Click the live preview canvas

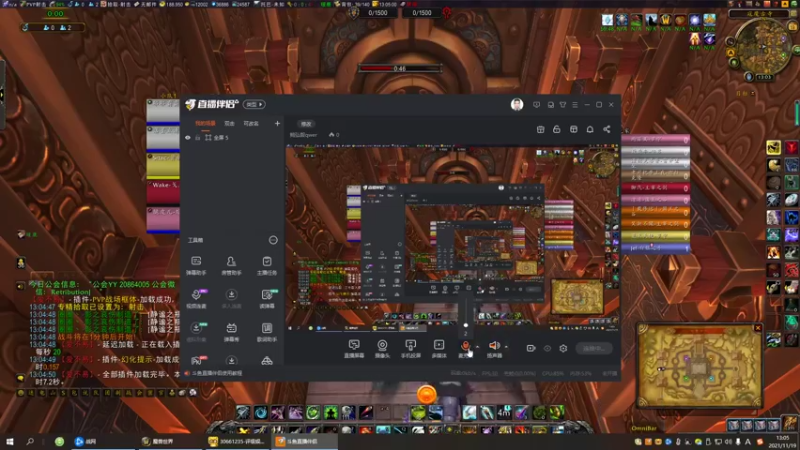[x=453, y=238]
